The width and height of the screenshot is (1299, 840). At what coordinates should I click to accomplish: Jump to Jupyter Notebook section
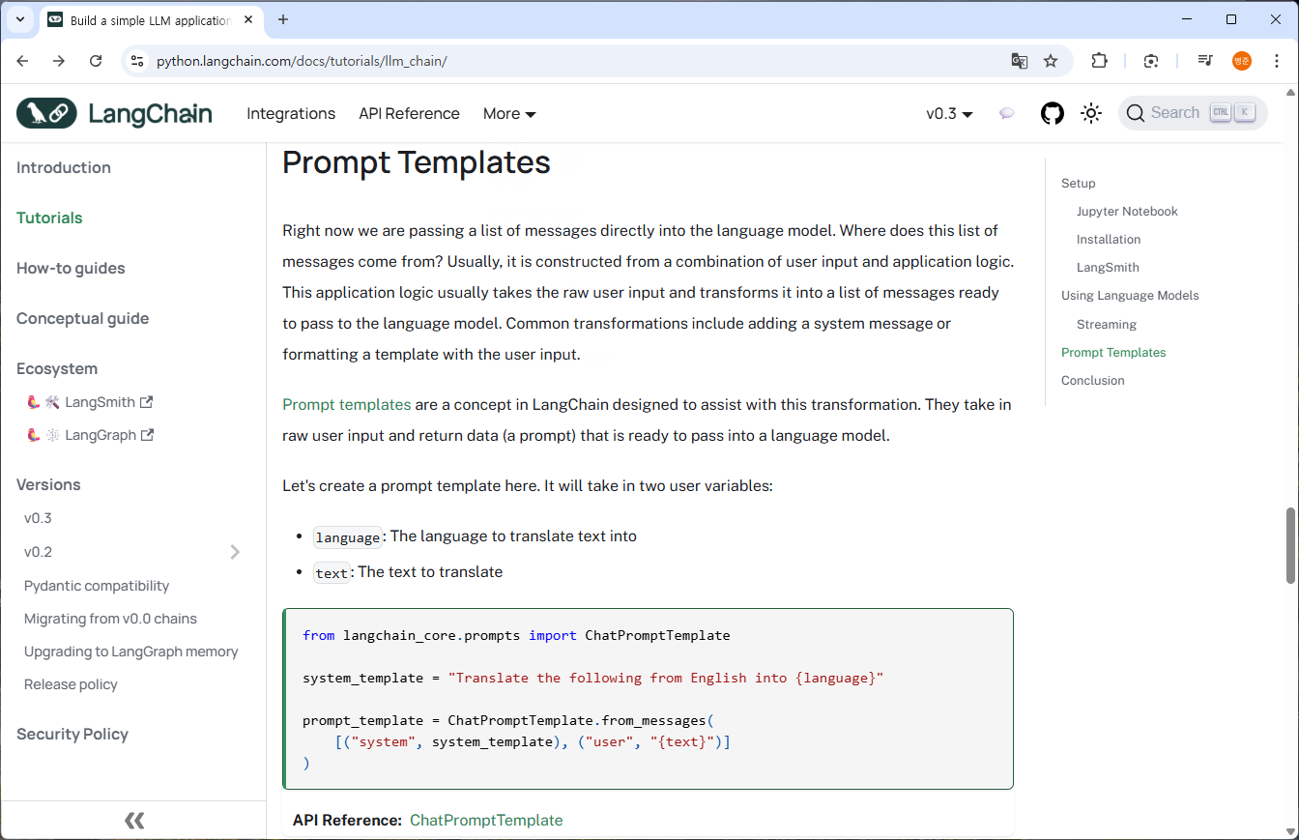pyautogui.click(x=1127, y=211)
